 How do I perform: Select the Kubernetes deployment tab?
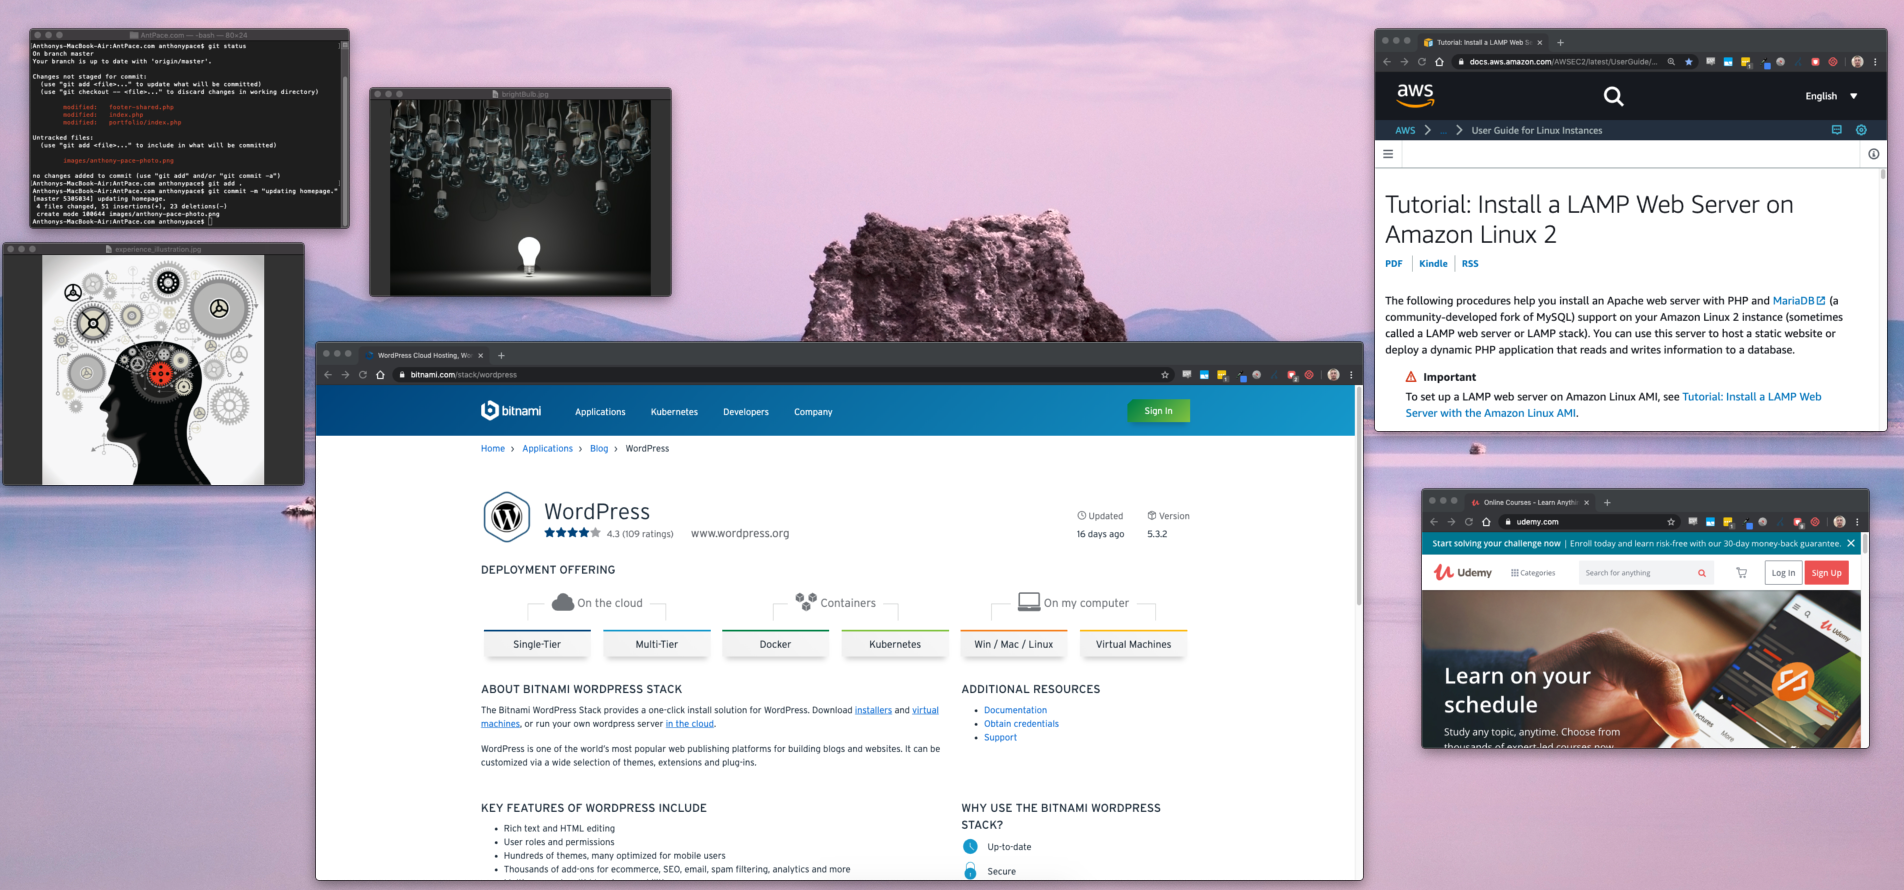(x=895, y=644)
